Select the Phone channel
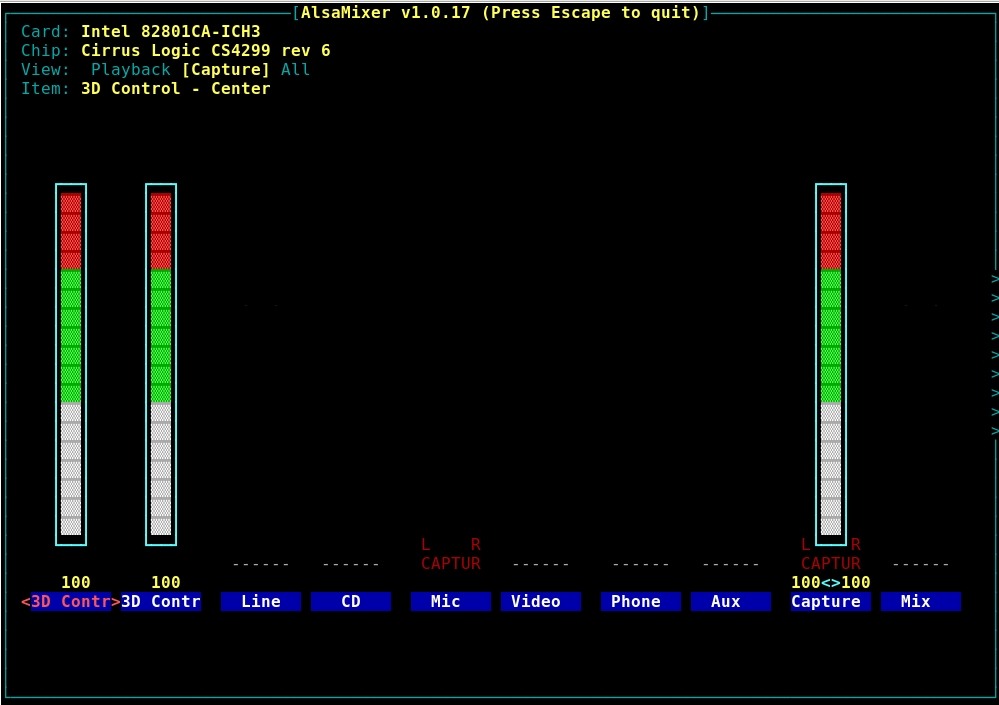The width and height of the screenshot is (999, 705). click(640, 602)
